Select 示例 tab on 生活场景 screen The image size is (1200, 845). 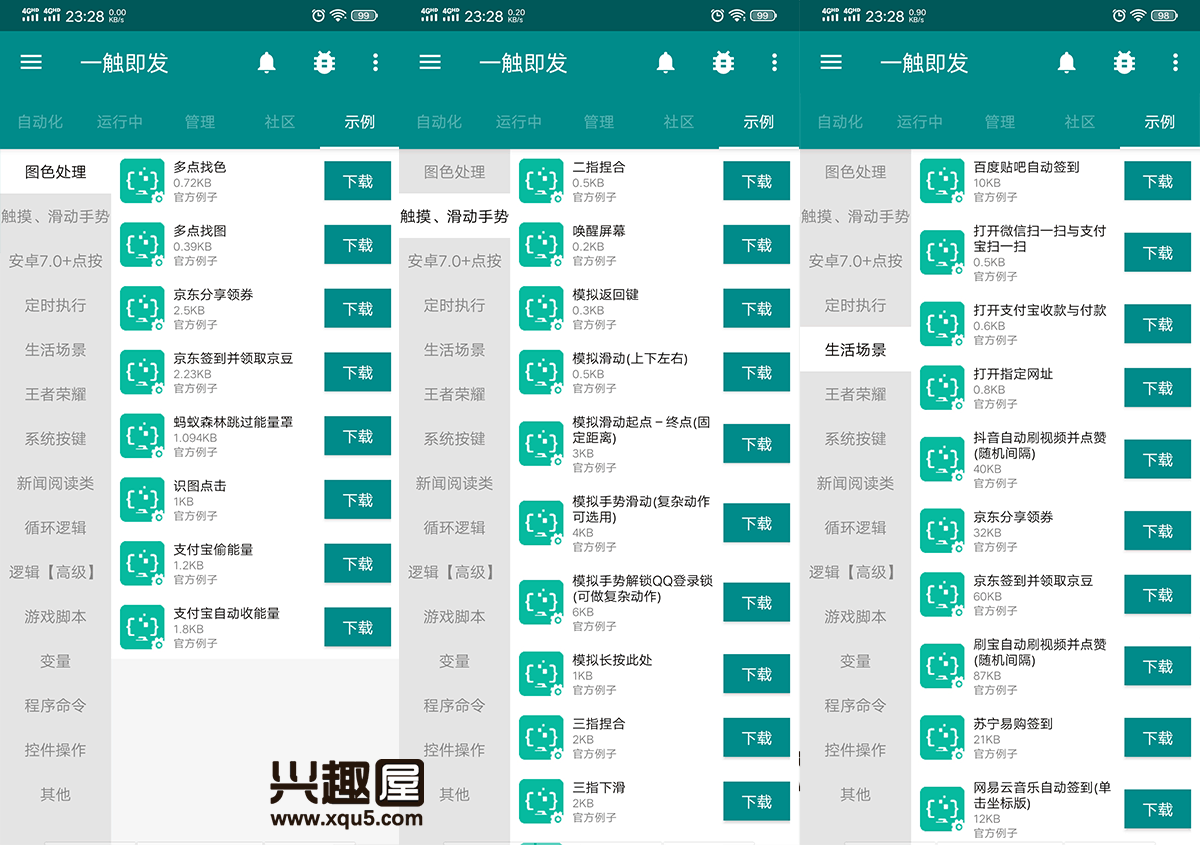pos(1160,122)
